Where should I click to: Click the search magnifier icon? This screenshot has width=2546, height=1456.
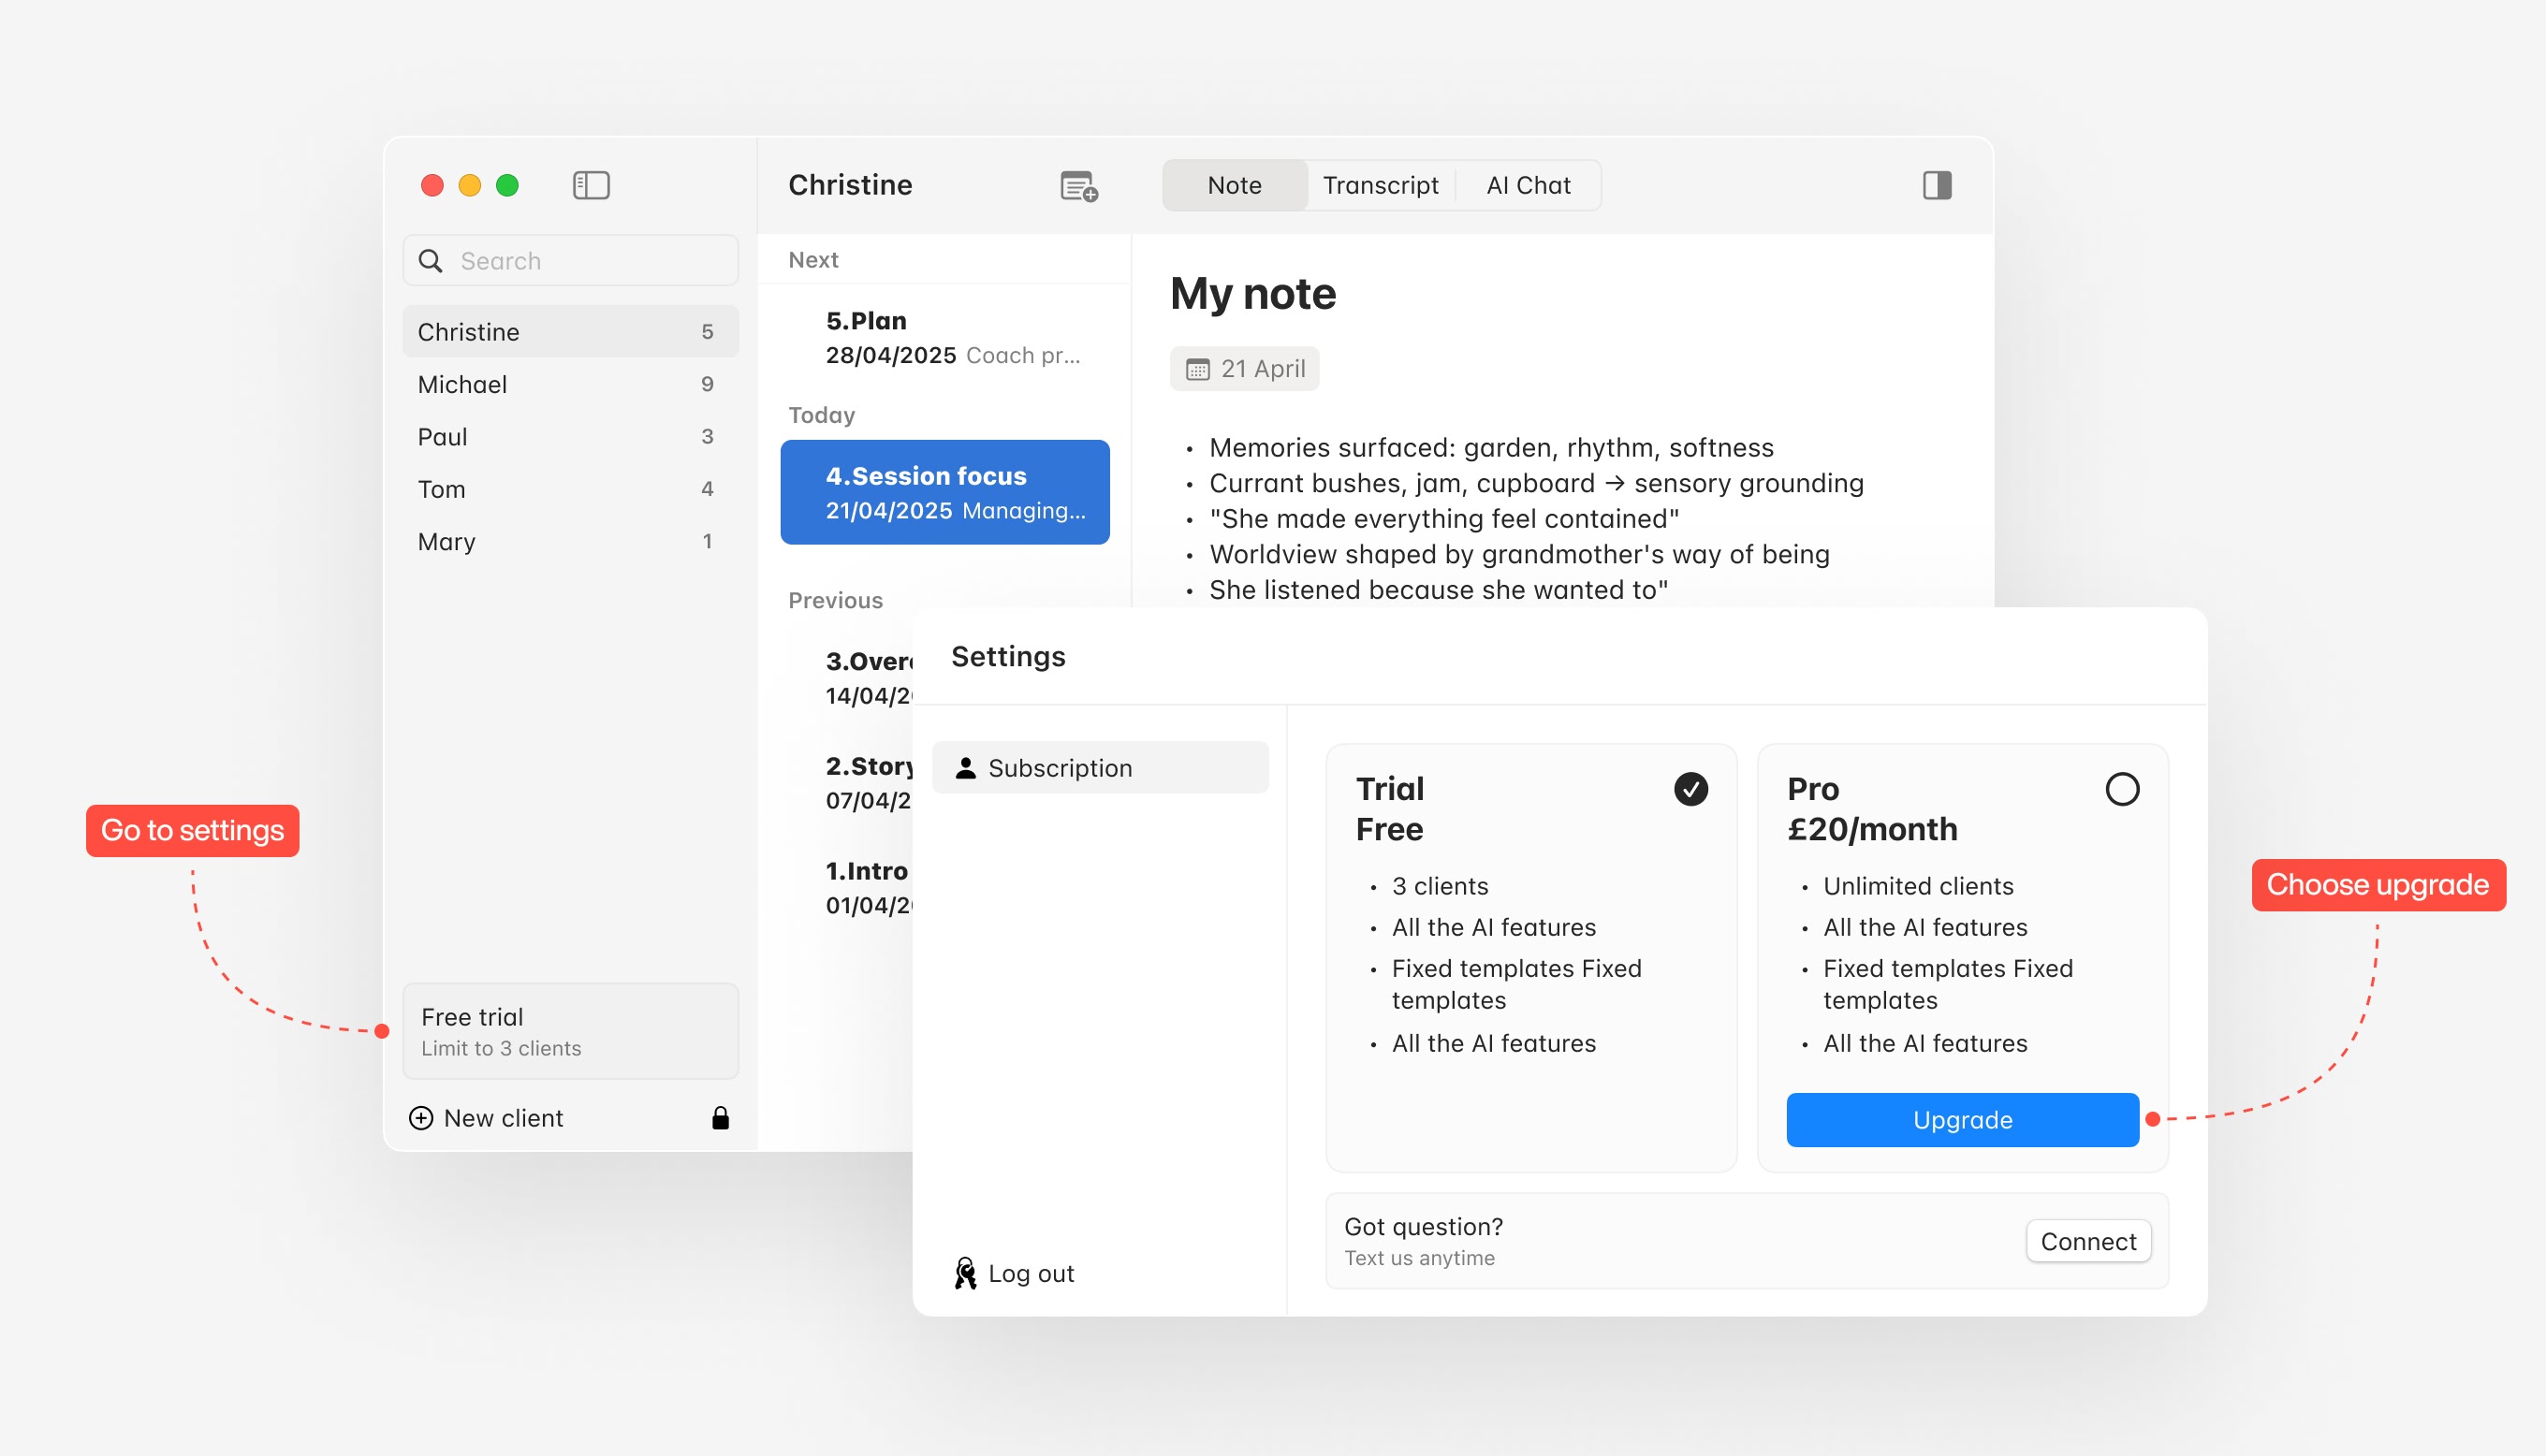(430, 261)
